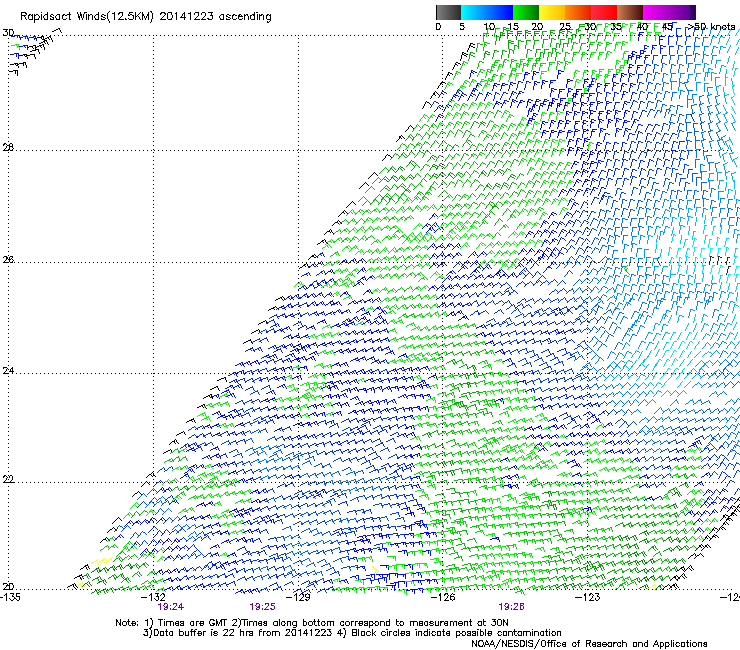Click the longitude label '-126'
This screenshot has height=650, width=740.
[x=443, y=597]
